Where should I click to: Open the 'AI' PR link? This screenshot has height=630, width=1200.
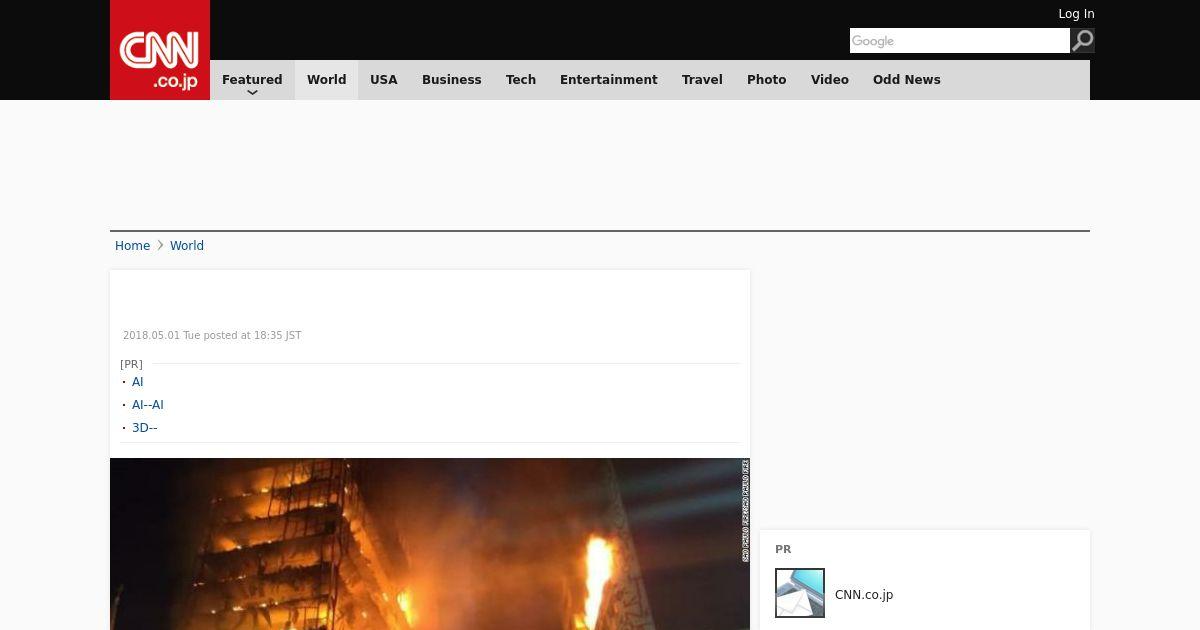click(x=138, y=382)
